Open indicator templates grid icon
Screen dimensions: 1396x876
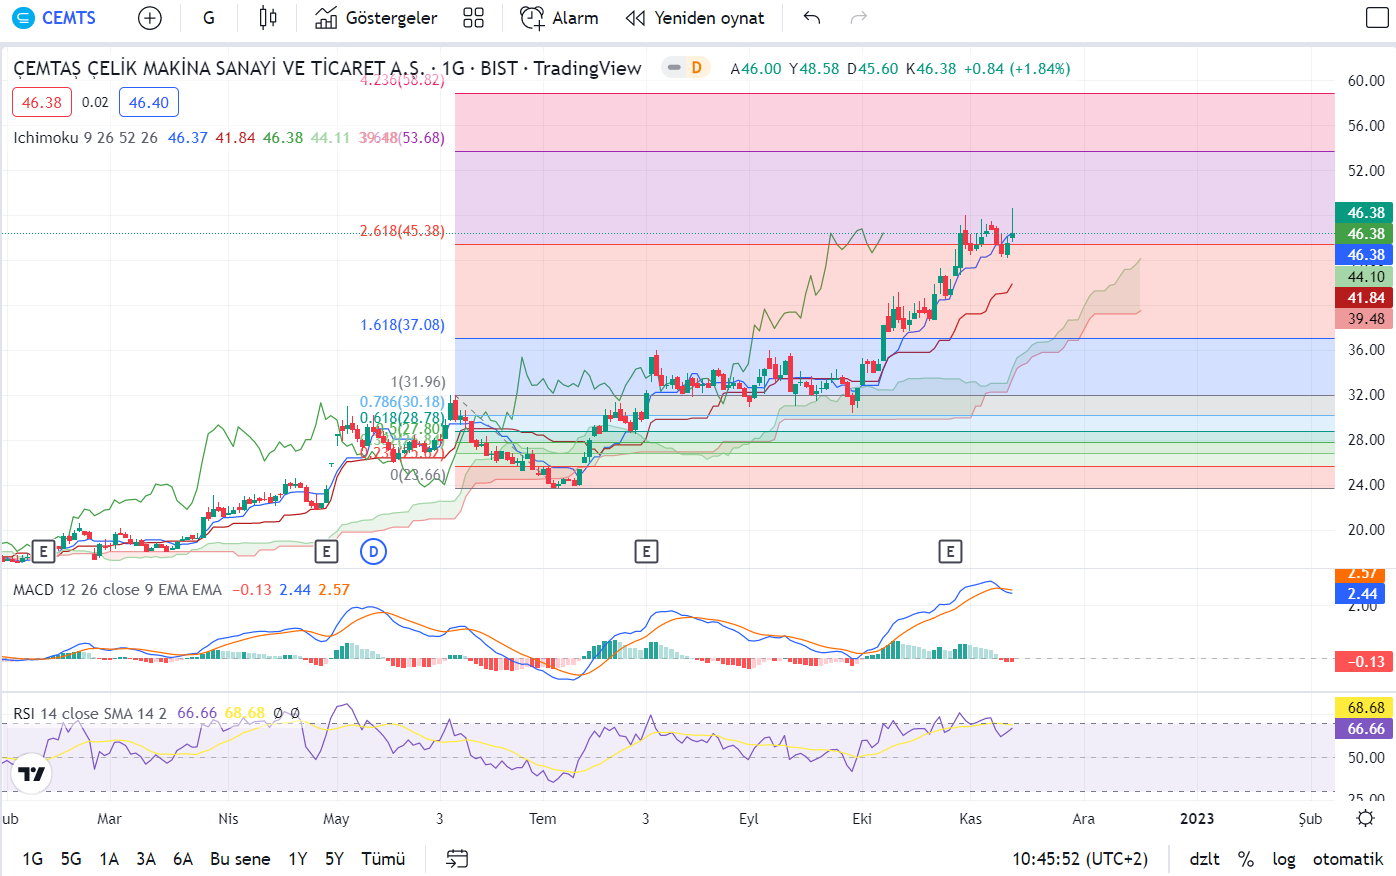(474, 18)
